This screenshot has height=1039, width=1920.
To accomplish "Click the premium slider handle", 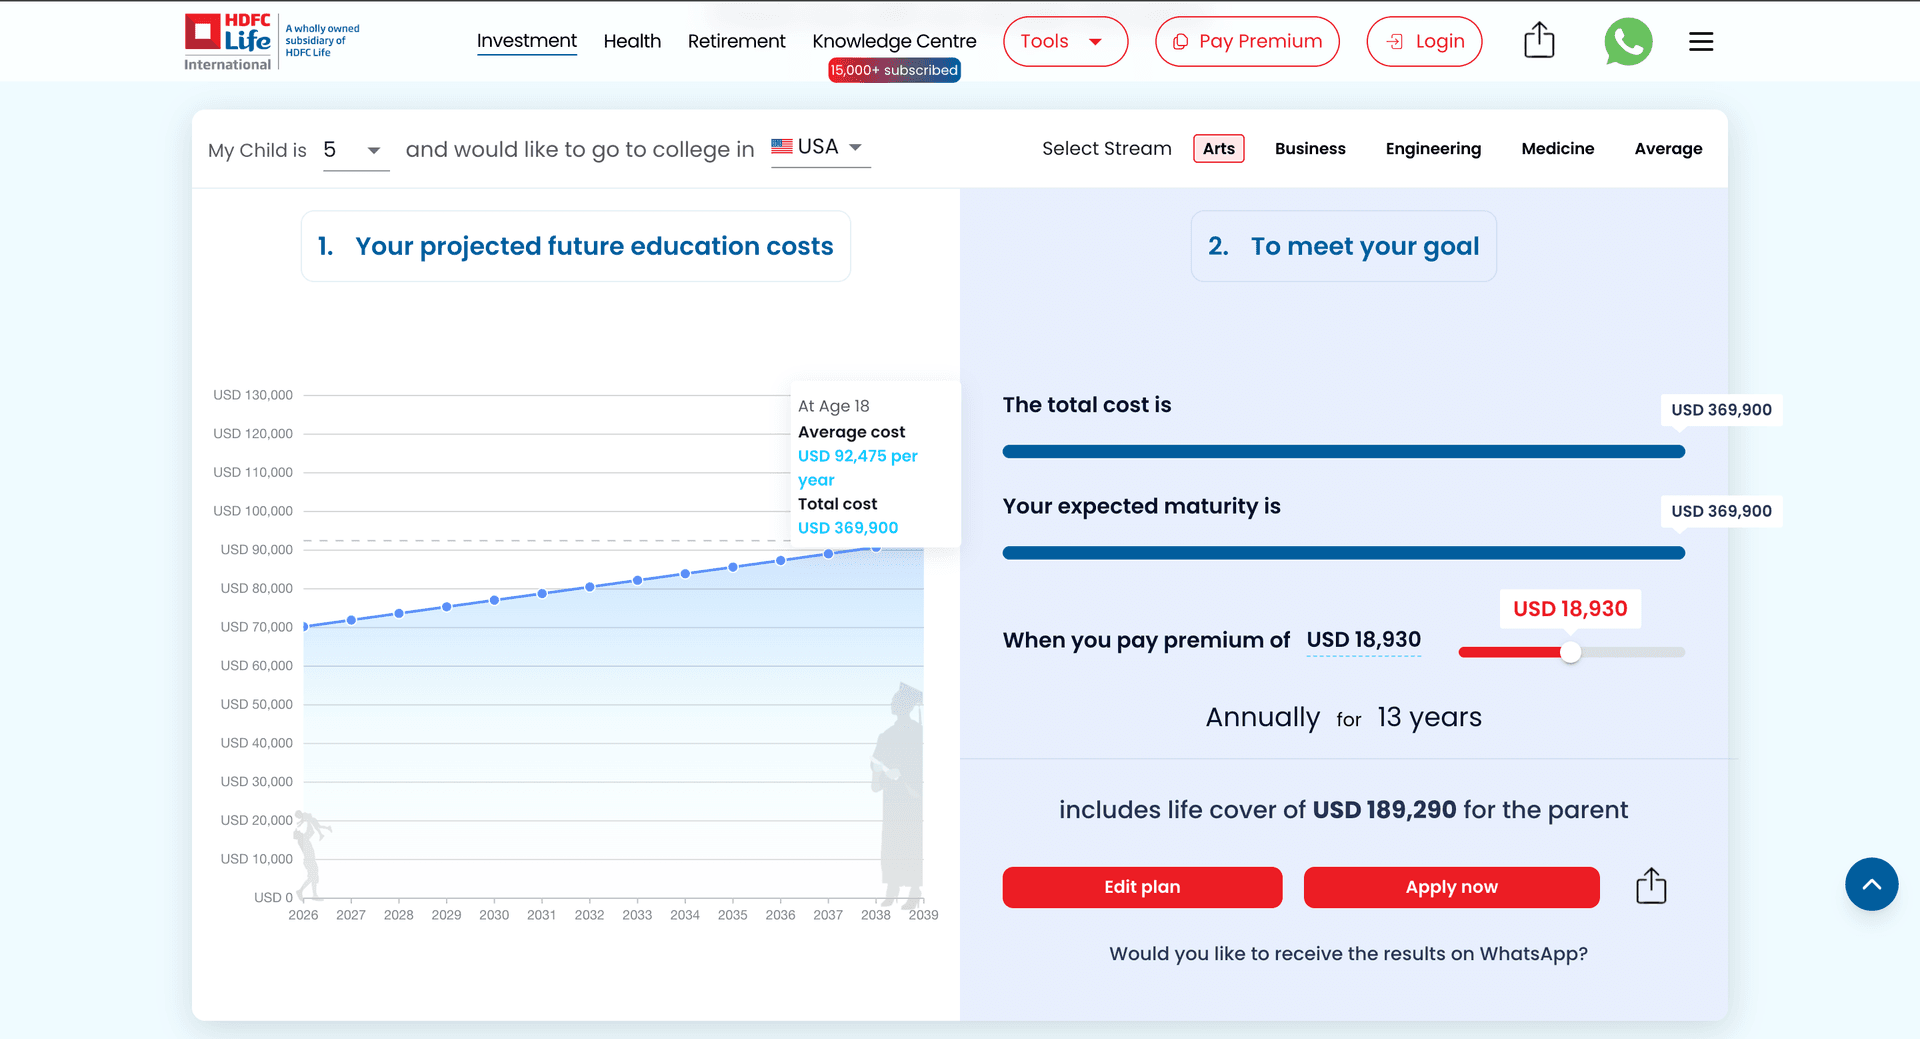I will click(1571, 652).
